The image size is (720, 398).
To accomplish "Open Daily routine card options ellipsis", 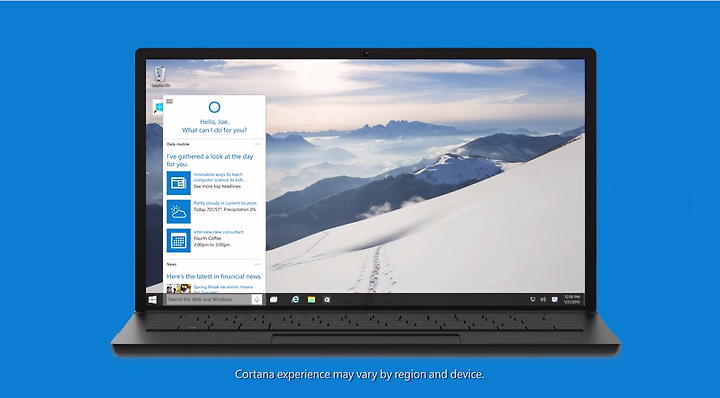I will click(x=257, y=144).
